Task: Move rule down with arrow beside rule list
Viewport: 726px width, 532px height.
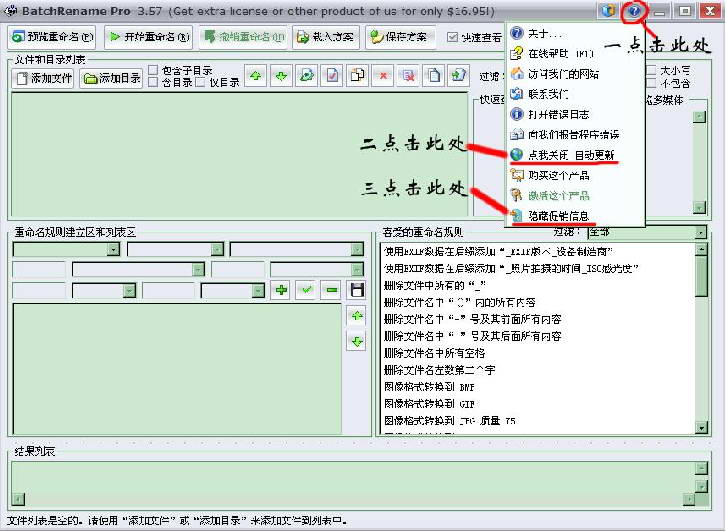Action: pos(357,342)
